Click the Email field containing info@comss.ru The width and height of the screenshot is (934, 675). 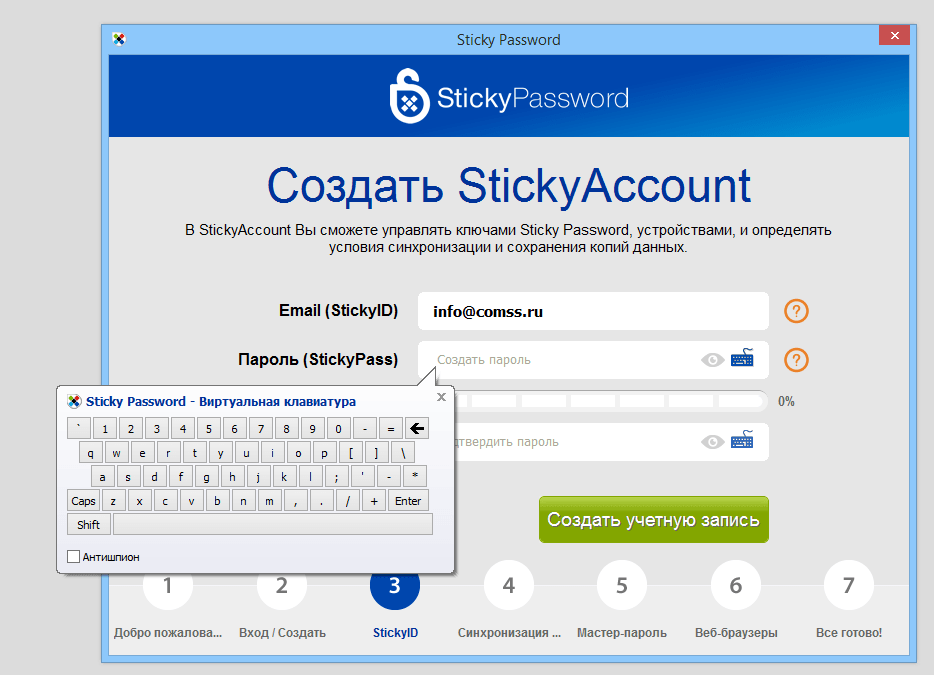pos(592,311)
